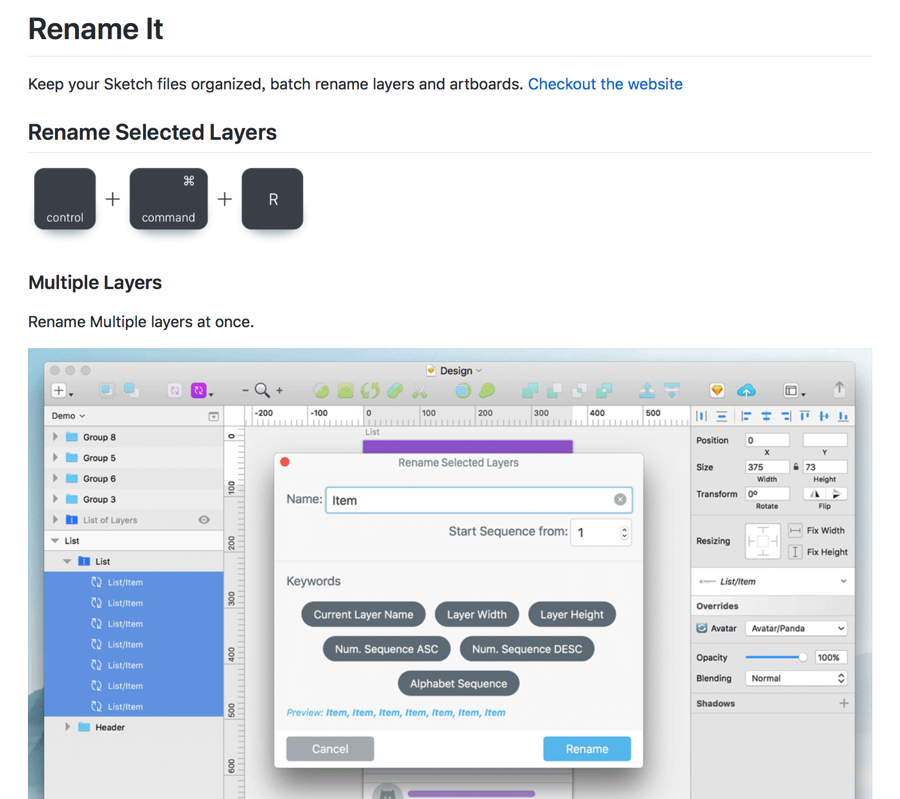Toggle the Fix Height resizing option
This screenshot has width=900, height=799.
pyautogui.click(x=795, y=552)
